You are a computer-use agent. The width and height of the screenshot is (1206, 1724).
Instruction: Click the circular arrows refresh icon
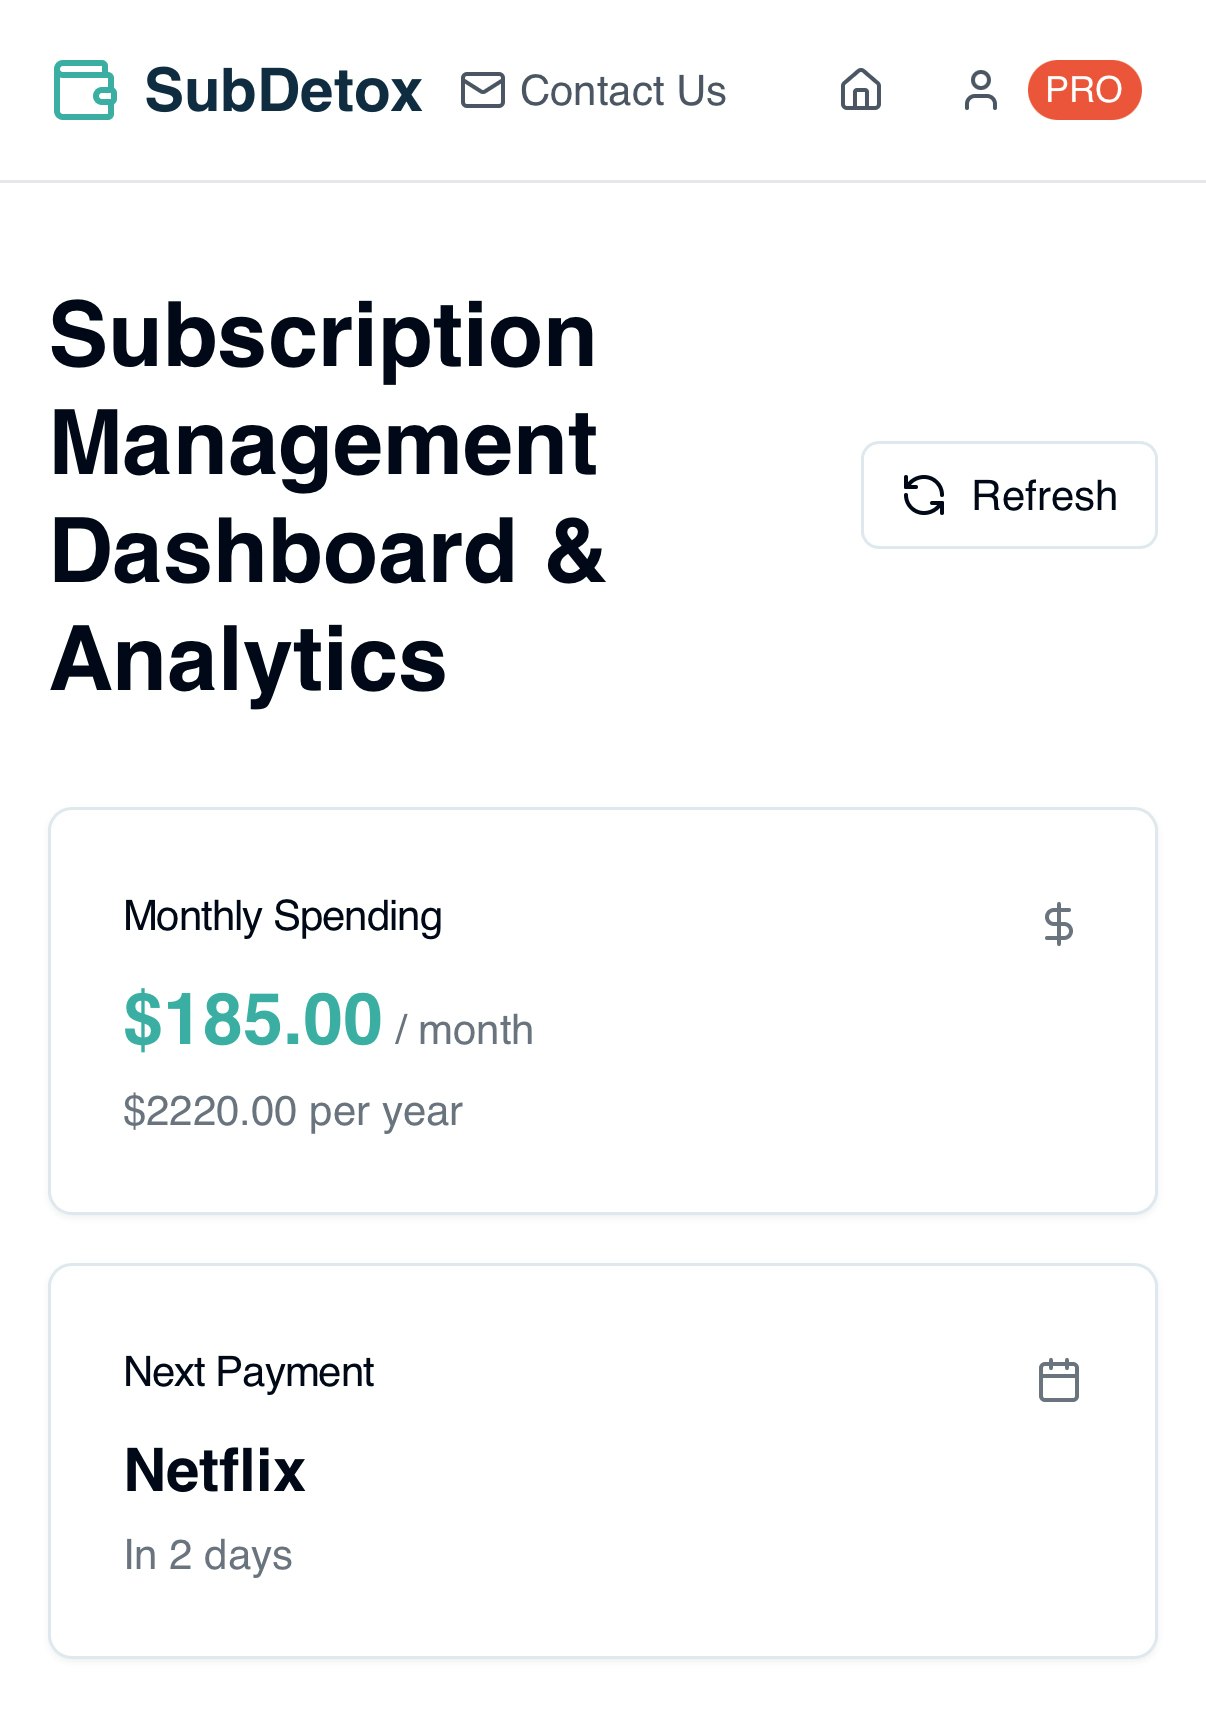pos(923,495)
